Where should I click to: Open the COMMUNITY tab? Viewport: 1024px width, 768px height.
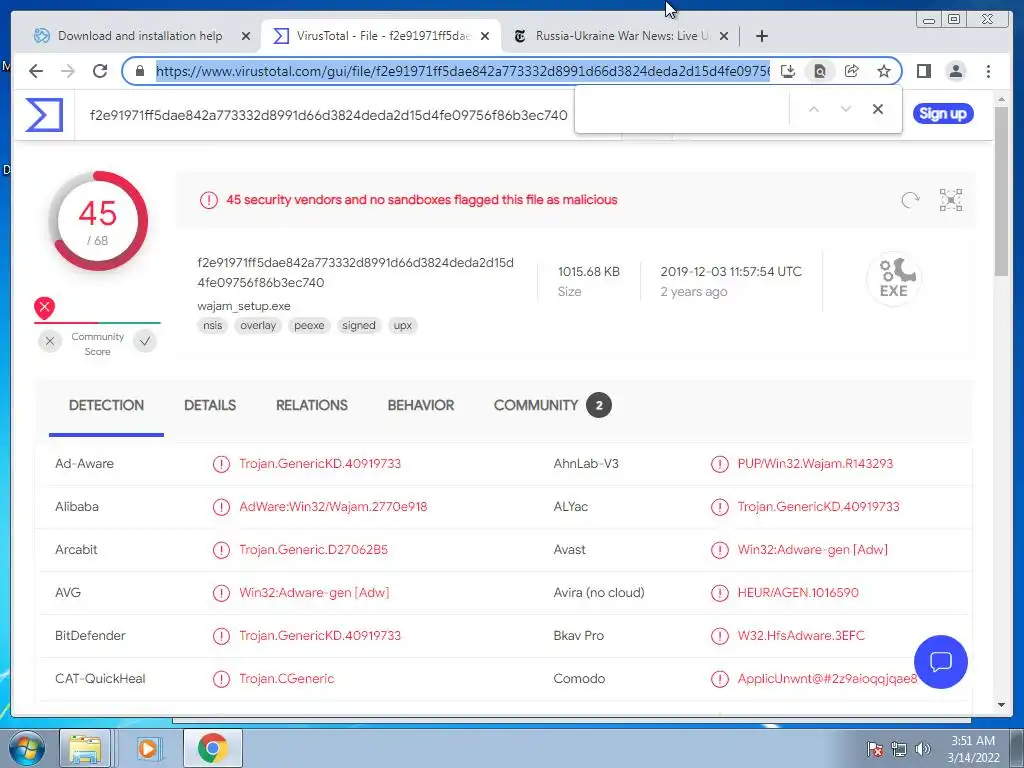[552, 405]
